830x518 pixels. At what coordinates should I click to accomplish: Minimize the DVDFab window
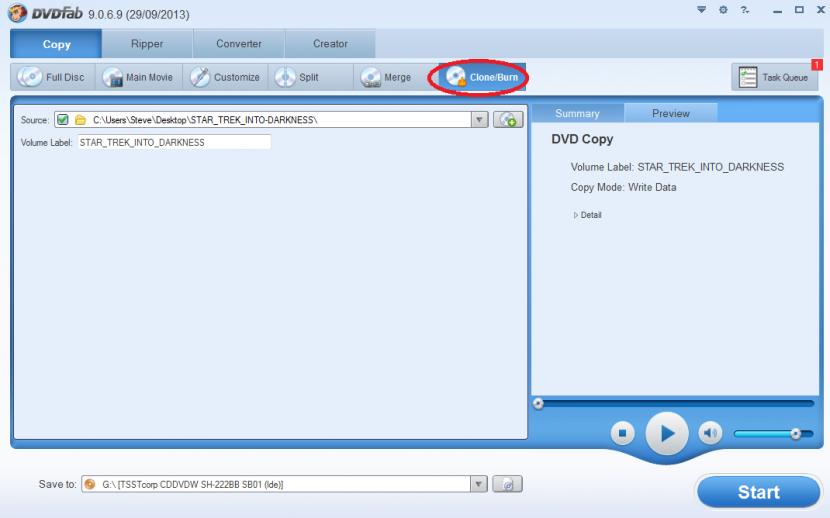(777, 10)
